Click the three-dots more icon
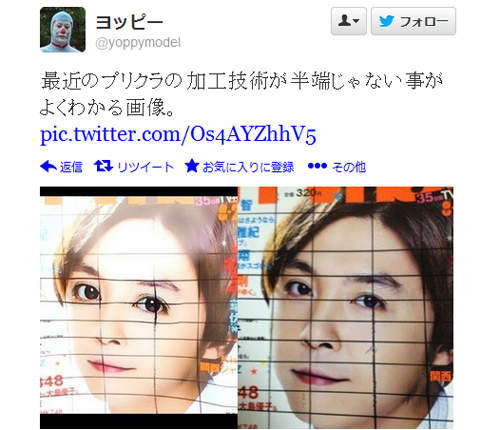This screenshot has width=500, height=430. [317, 166]
